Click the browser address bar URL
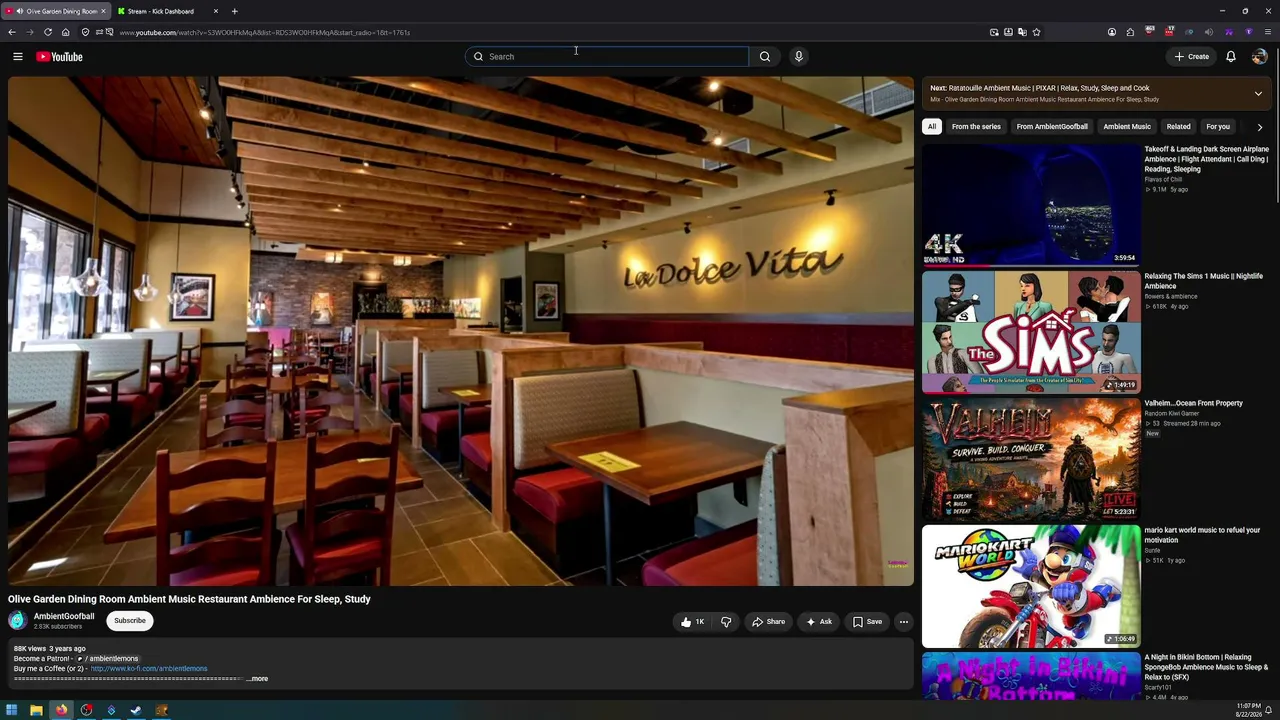The image size is (1280, 720). (265, 32)
